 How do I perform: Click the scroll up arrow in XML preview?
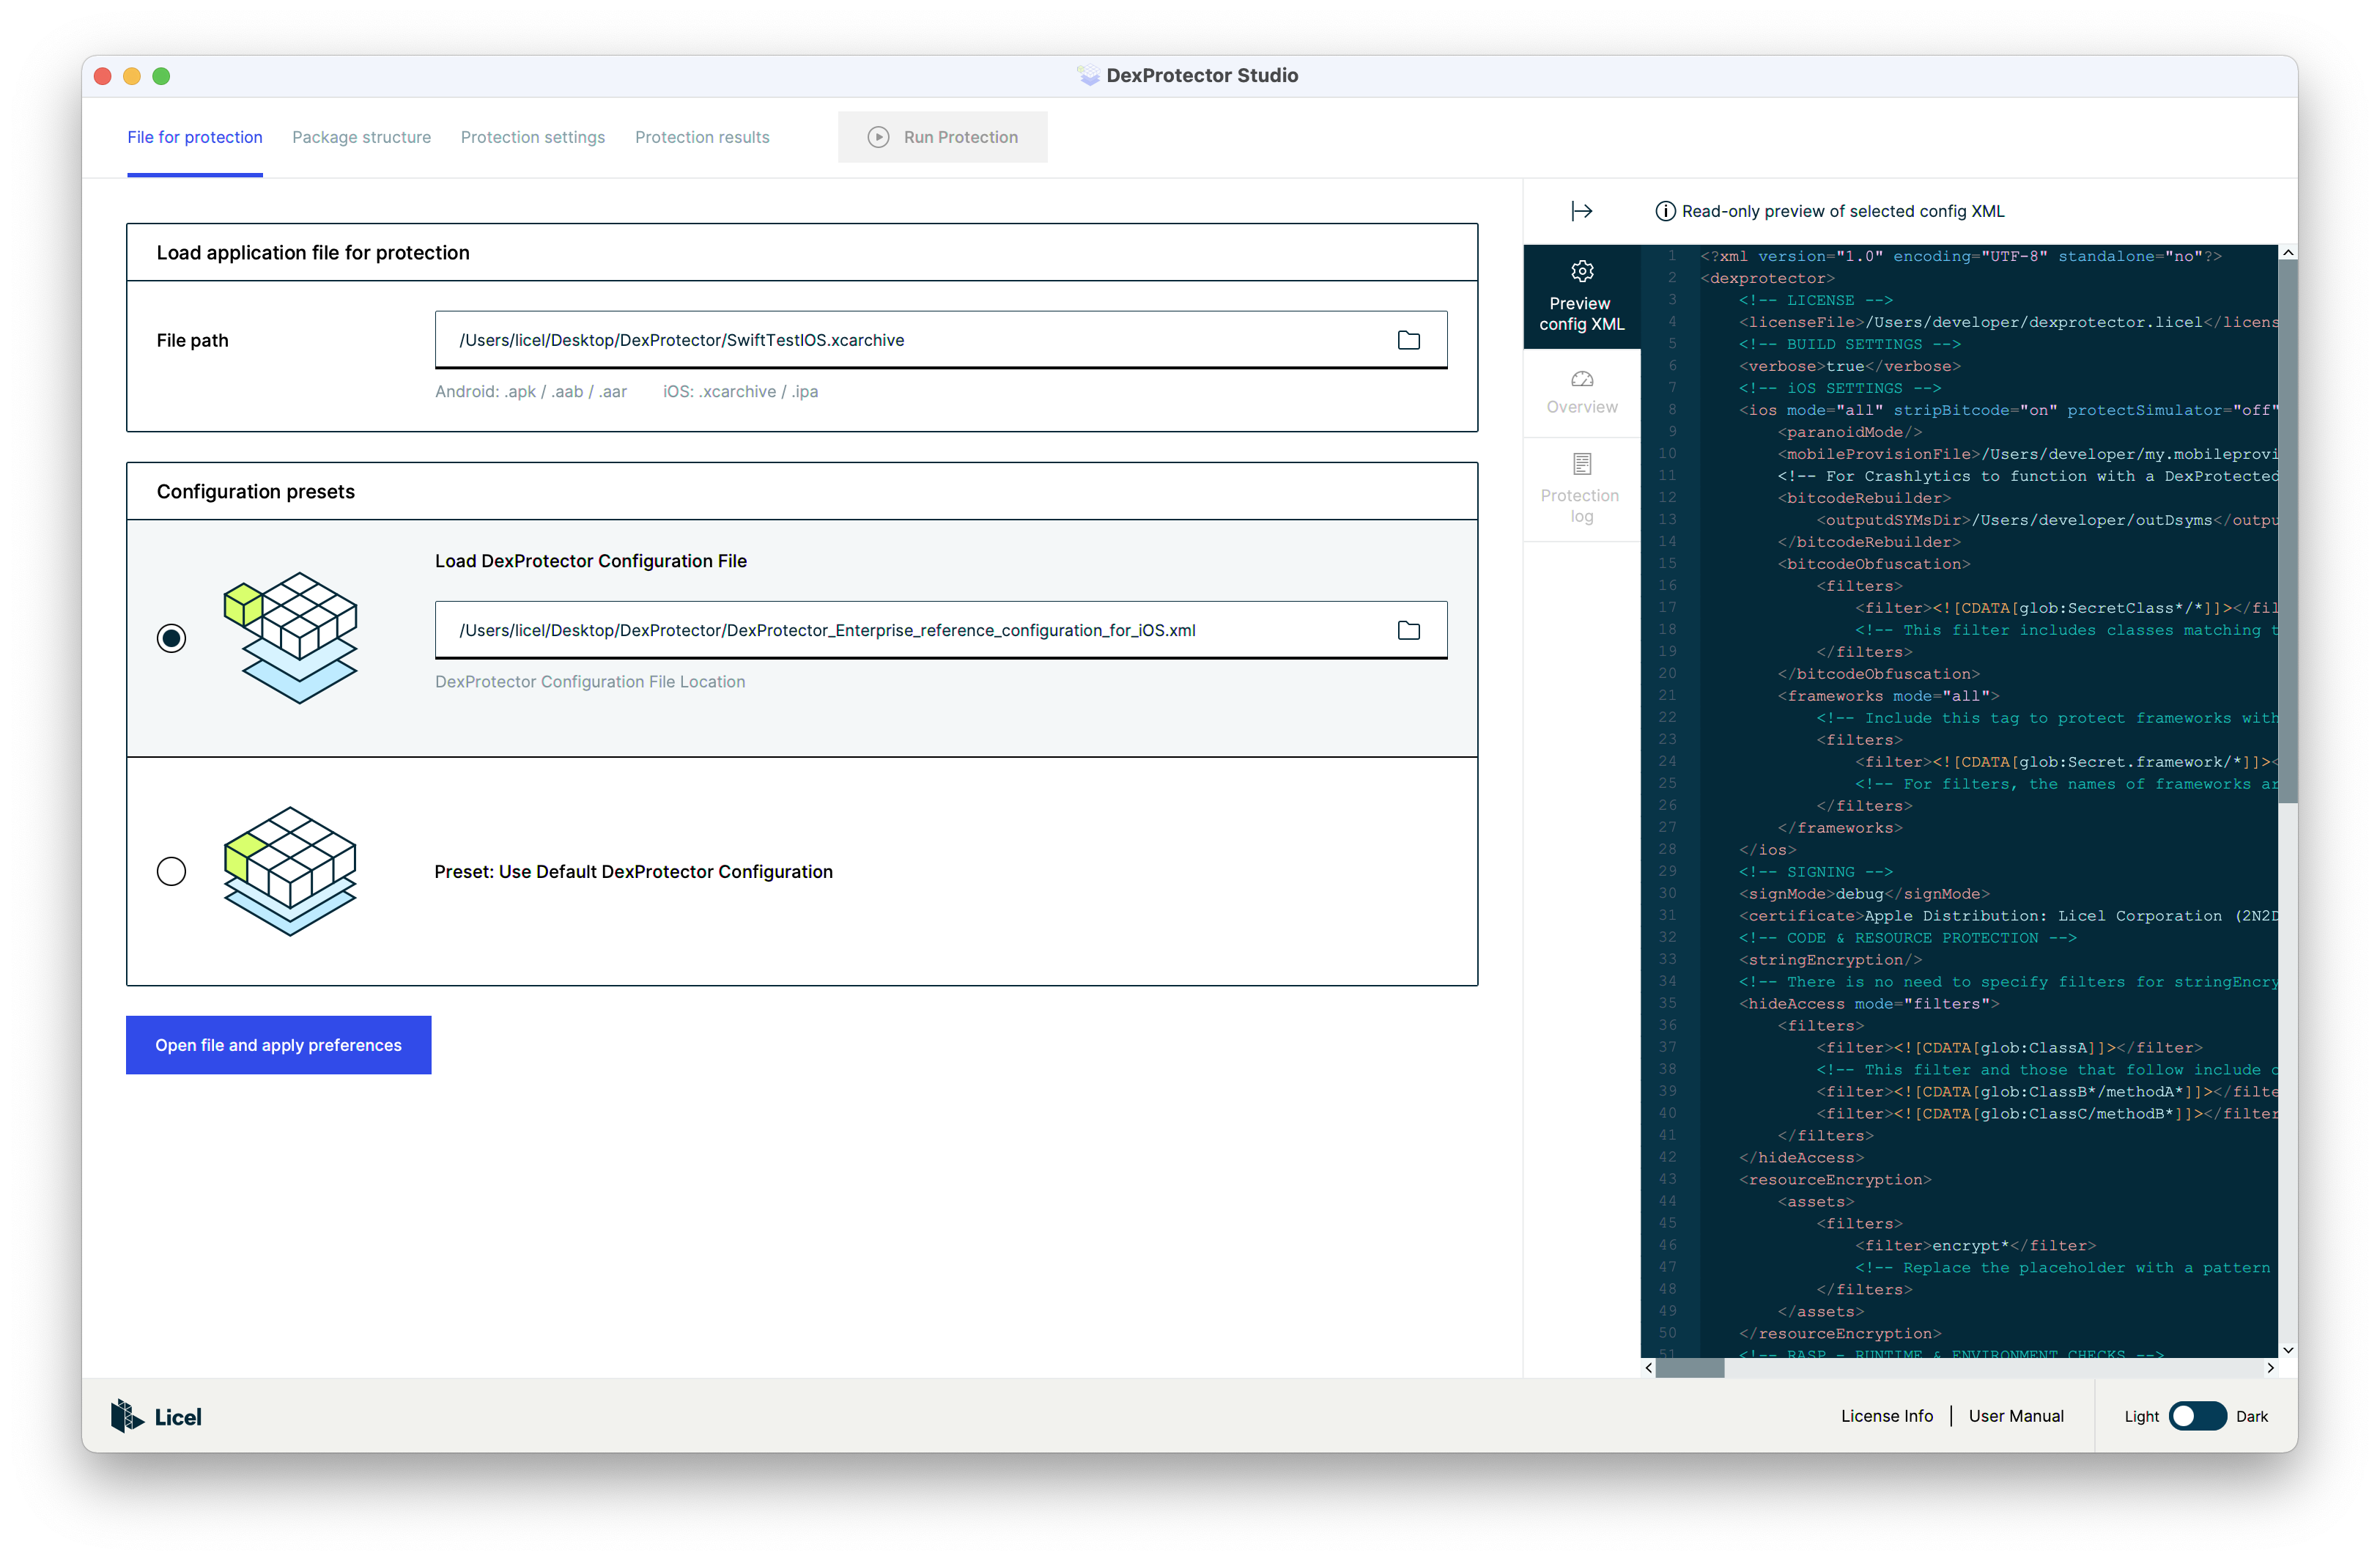tap(2287, 253)
